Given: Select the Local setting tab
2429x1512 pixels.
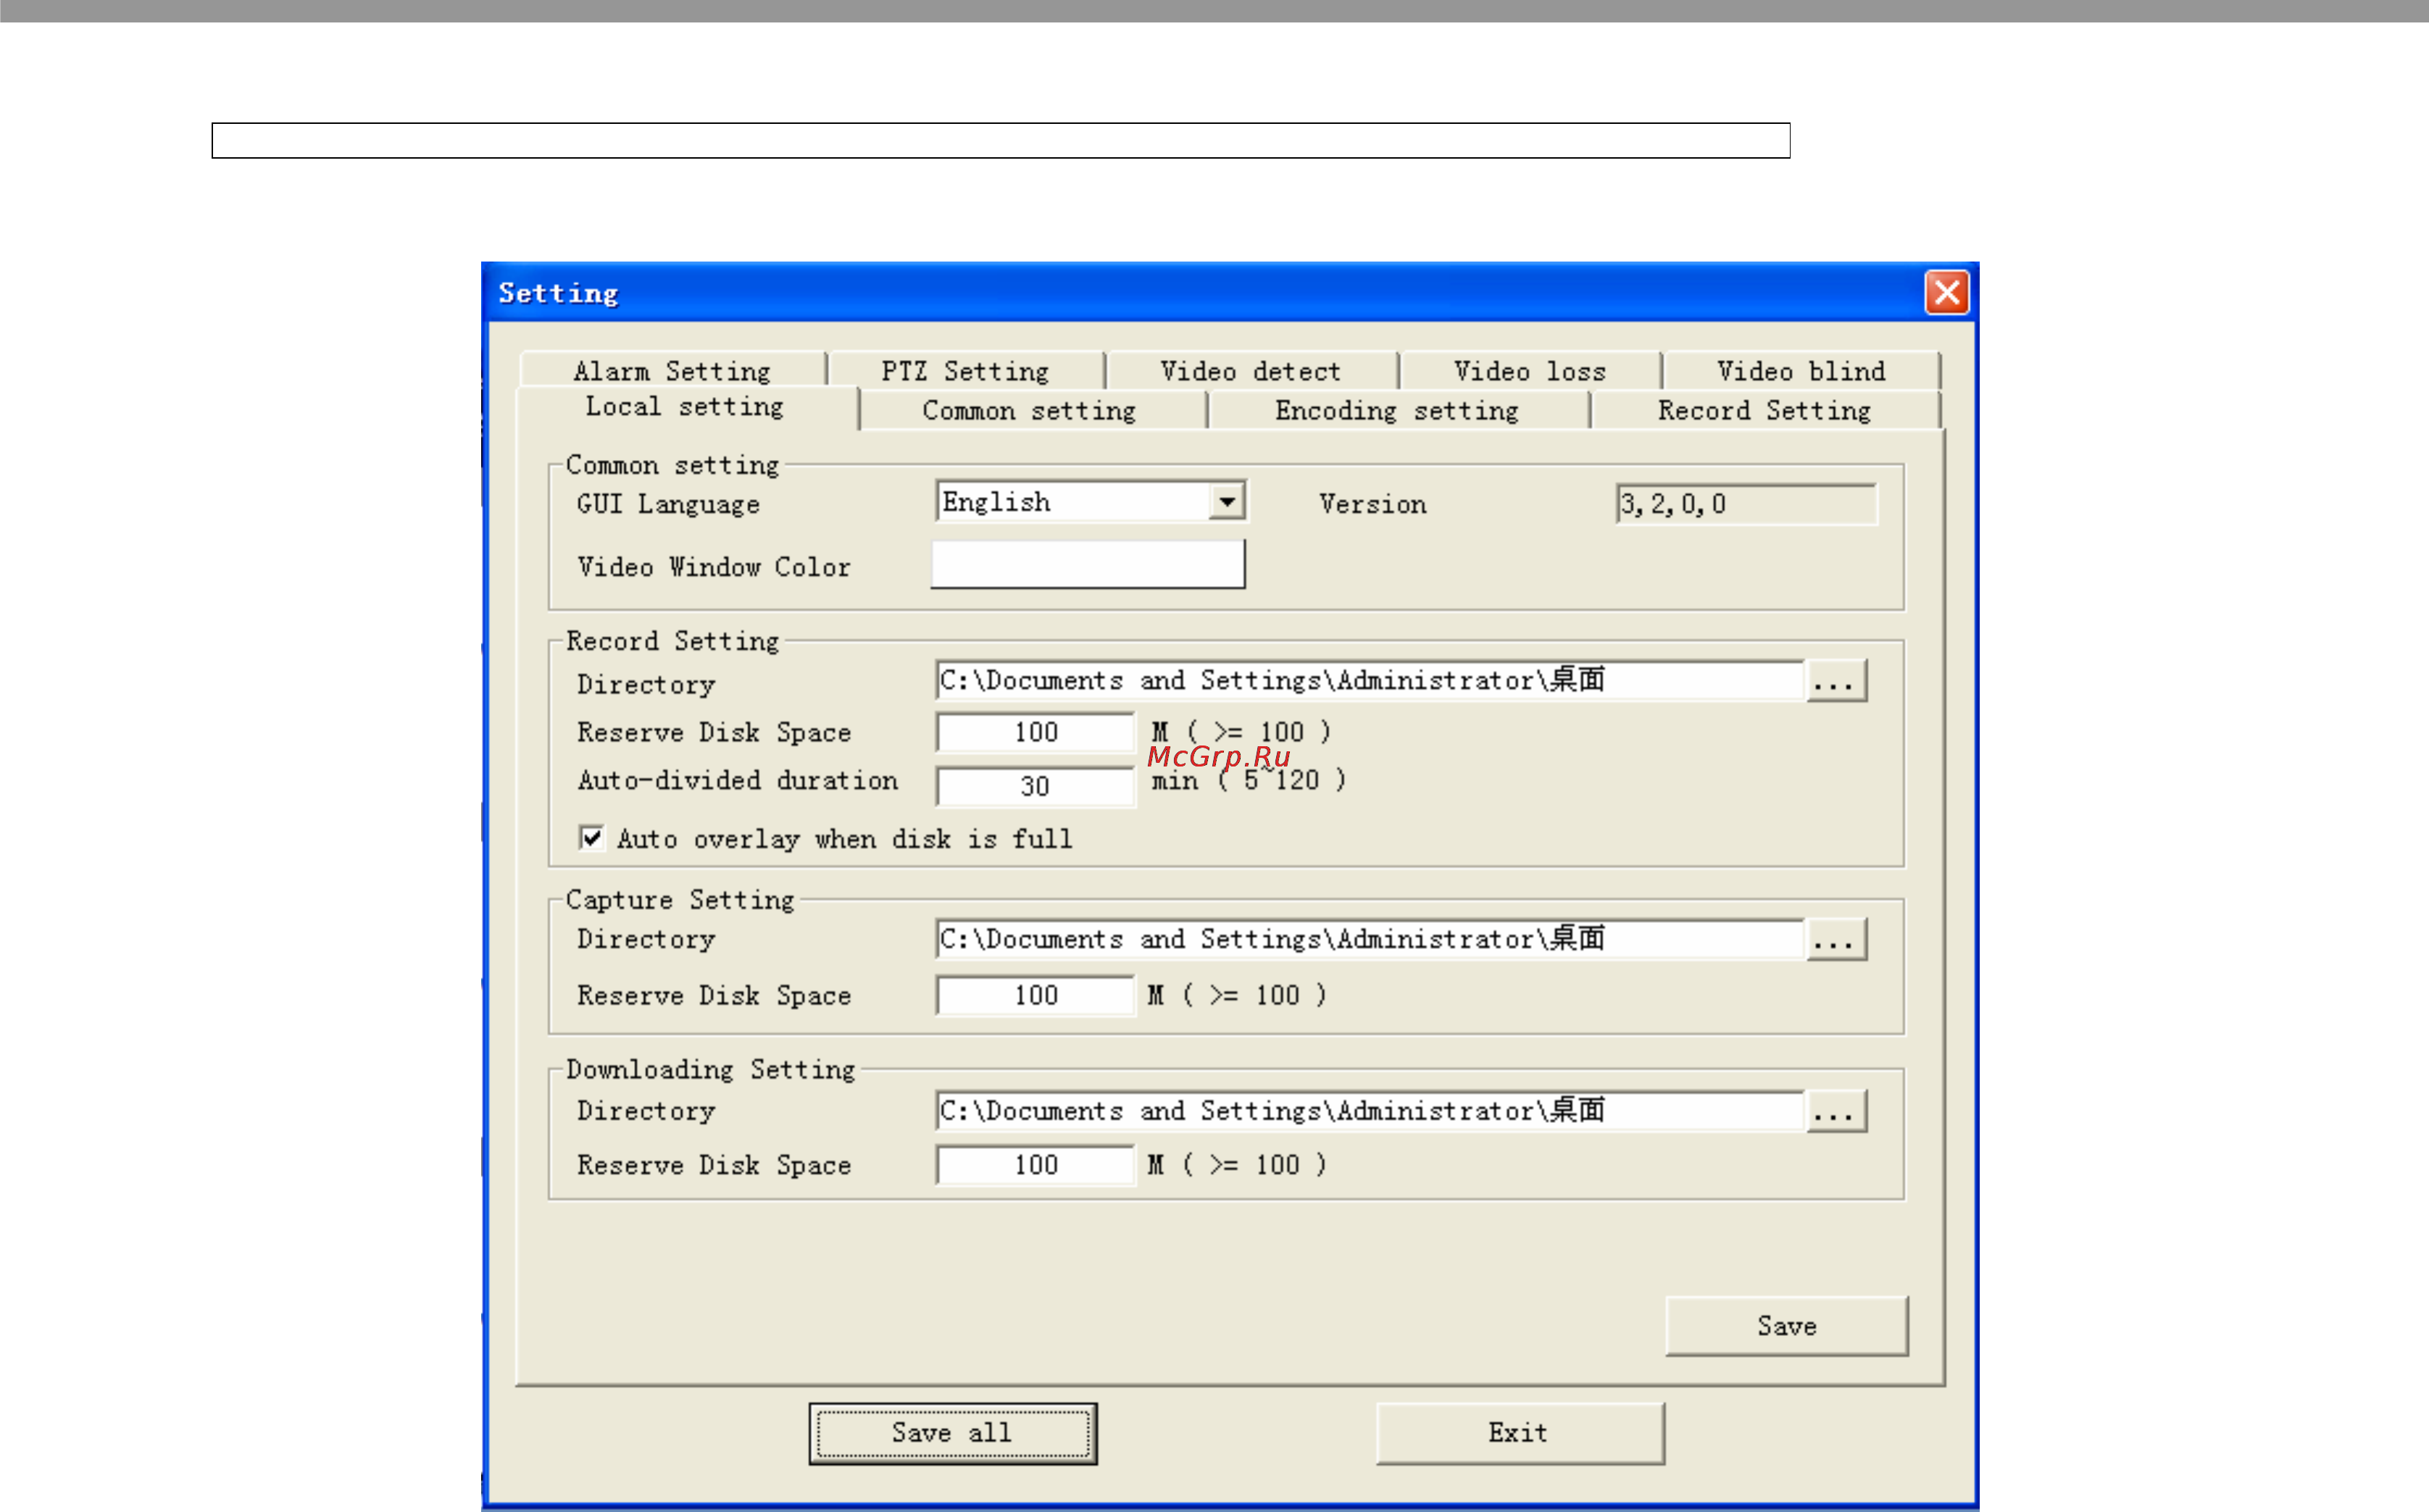Looking at the screenshot, I should (686, 408).
